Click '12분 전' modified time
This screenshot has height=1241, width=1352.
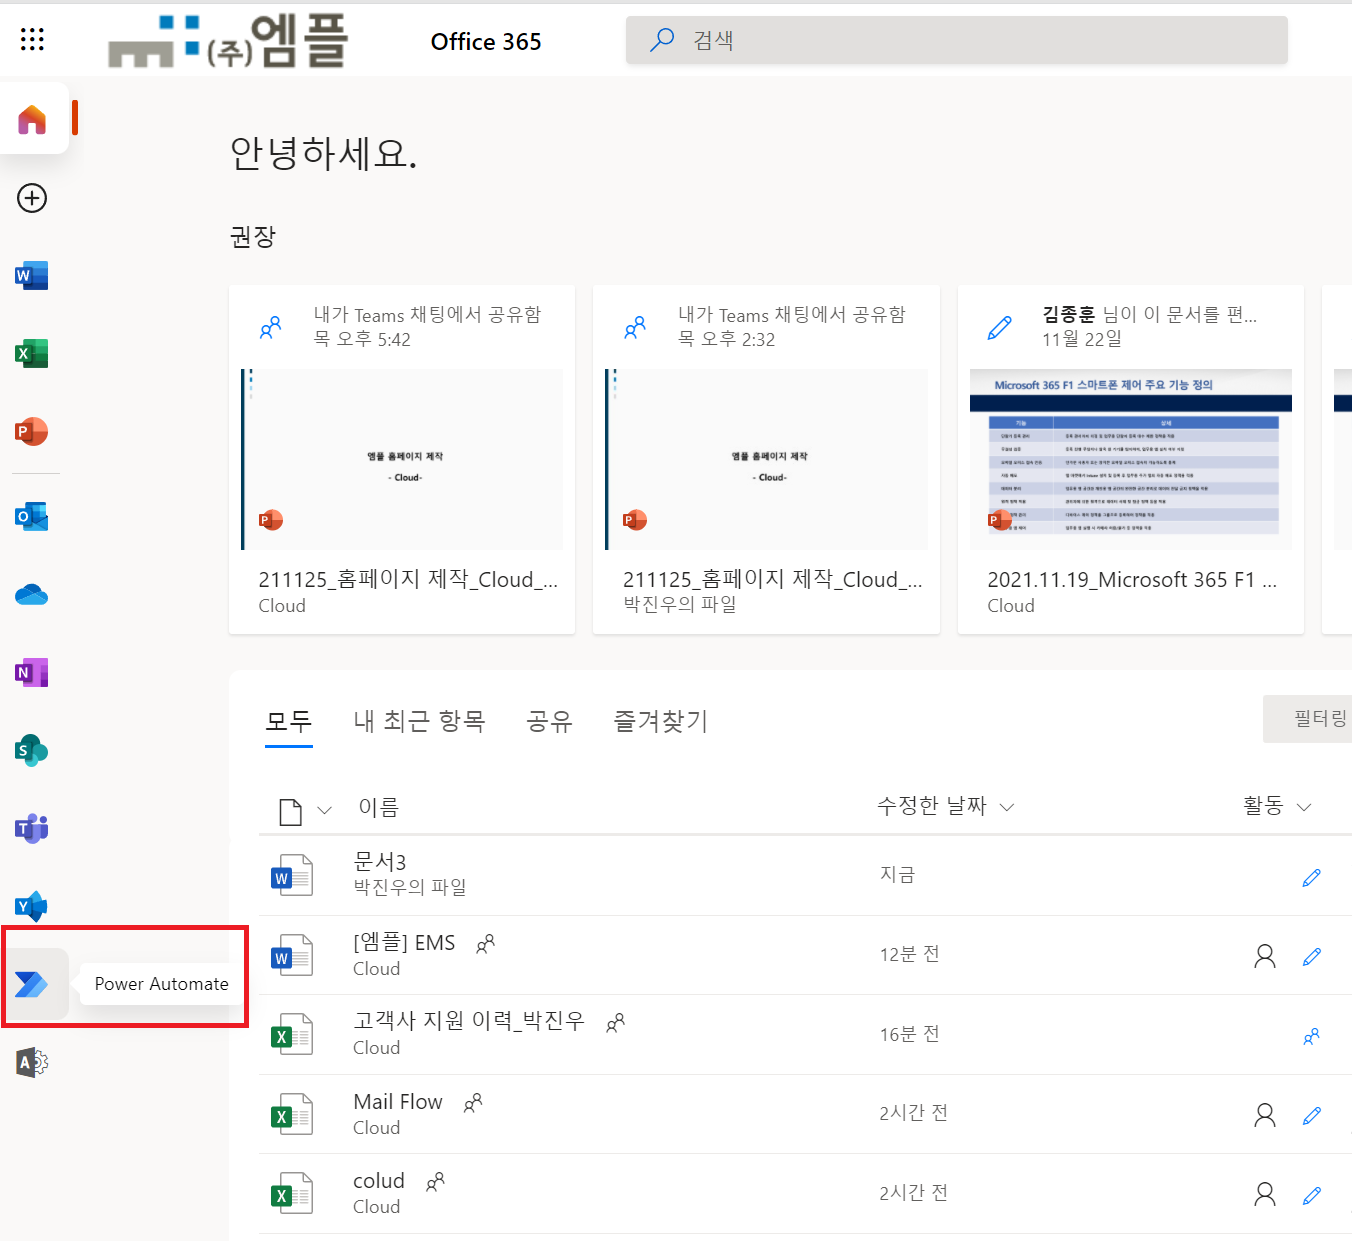click(x=909, y=954)
